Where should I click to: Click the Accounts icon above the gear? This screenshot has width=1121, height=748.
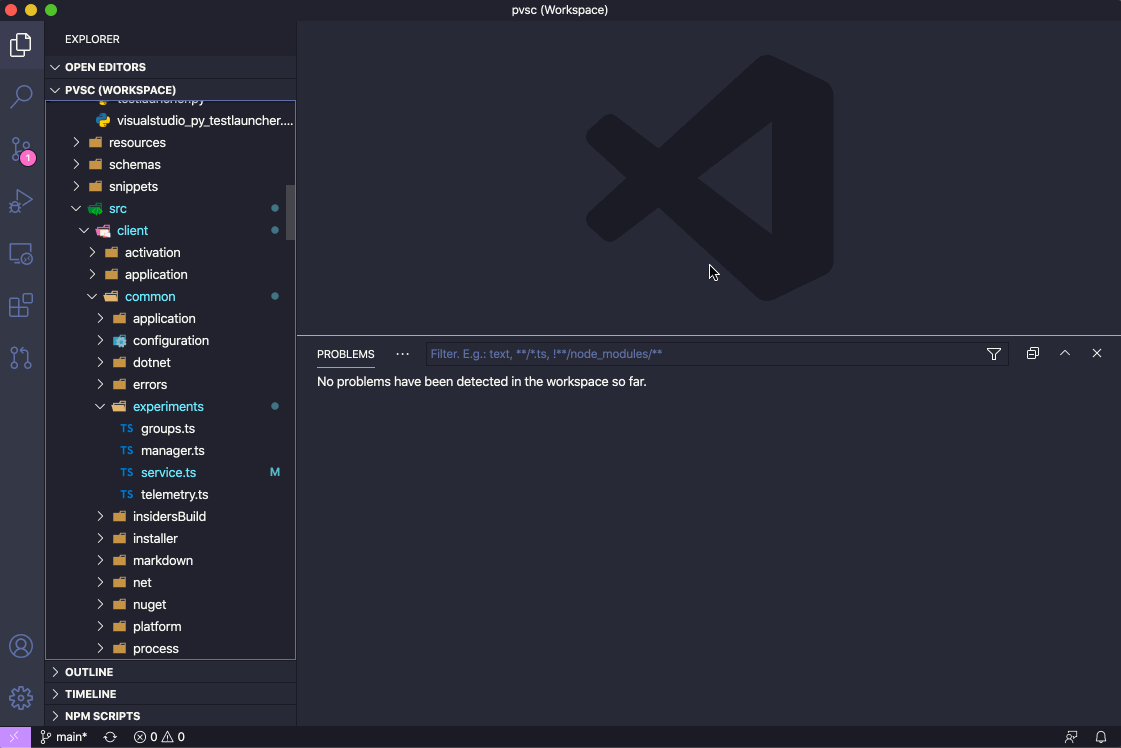21,646
